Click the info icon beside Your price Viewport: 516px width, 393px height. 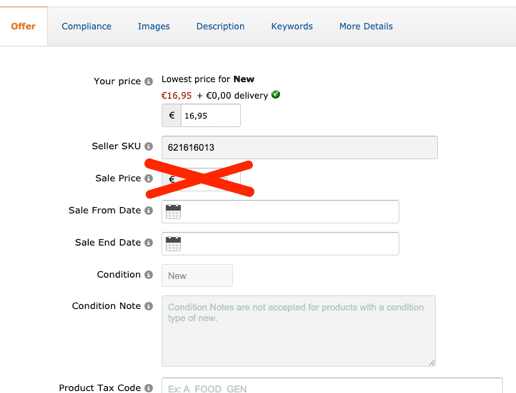149,81
